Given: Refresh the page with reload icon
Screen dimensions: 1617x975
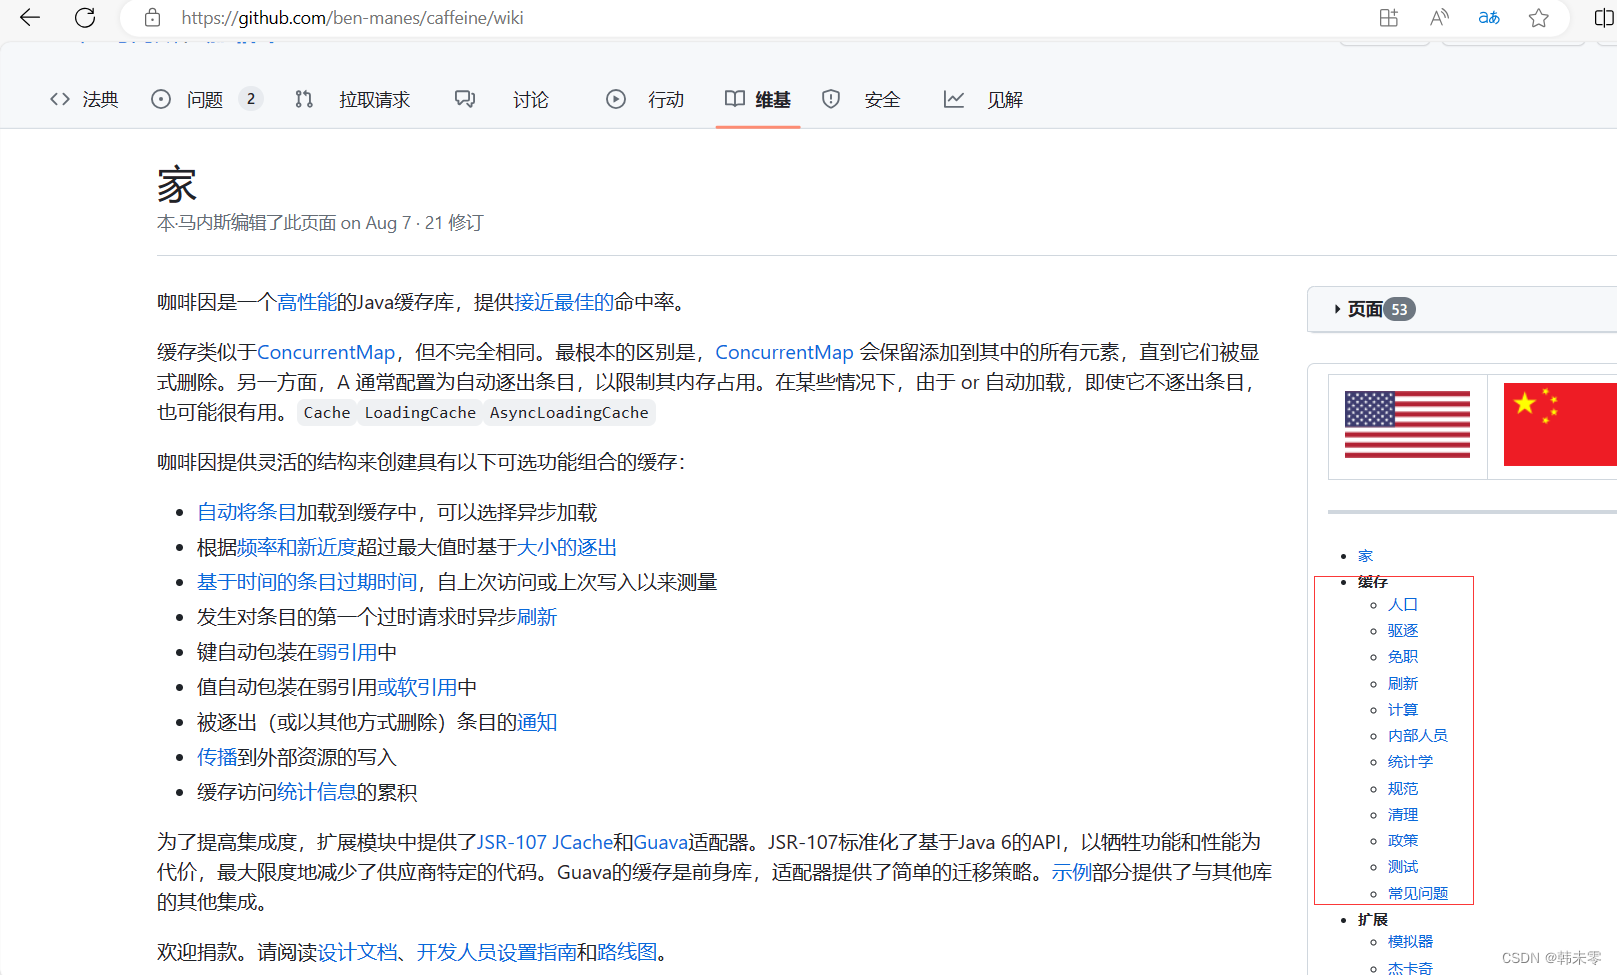Looking at the screenshot, I should point(85,17).
